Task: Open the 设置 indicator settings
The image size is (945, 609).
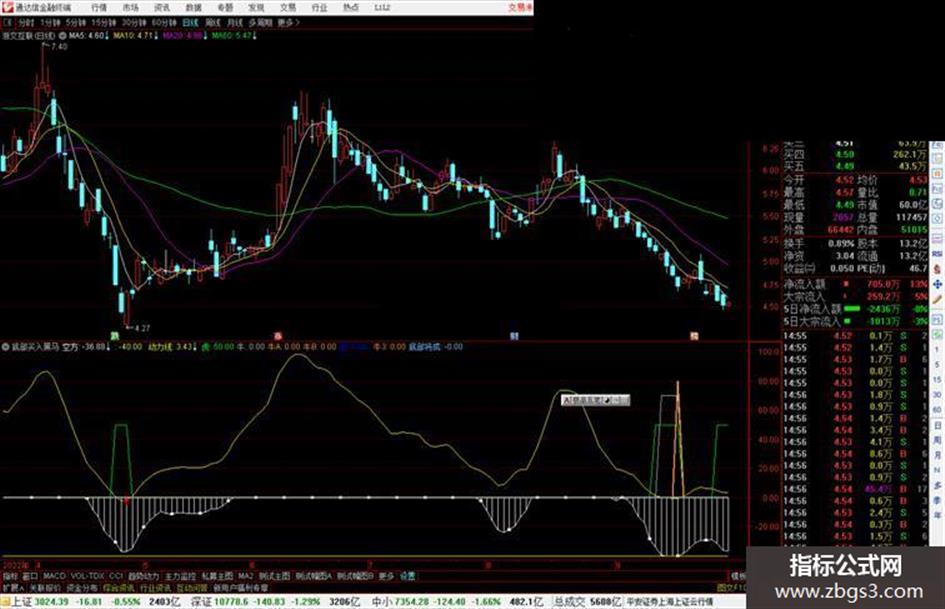Action: (407, 576)
